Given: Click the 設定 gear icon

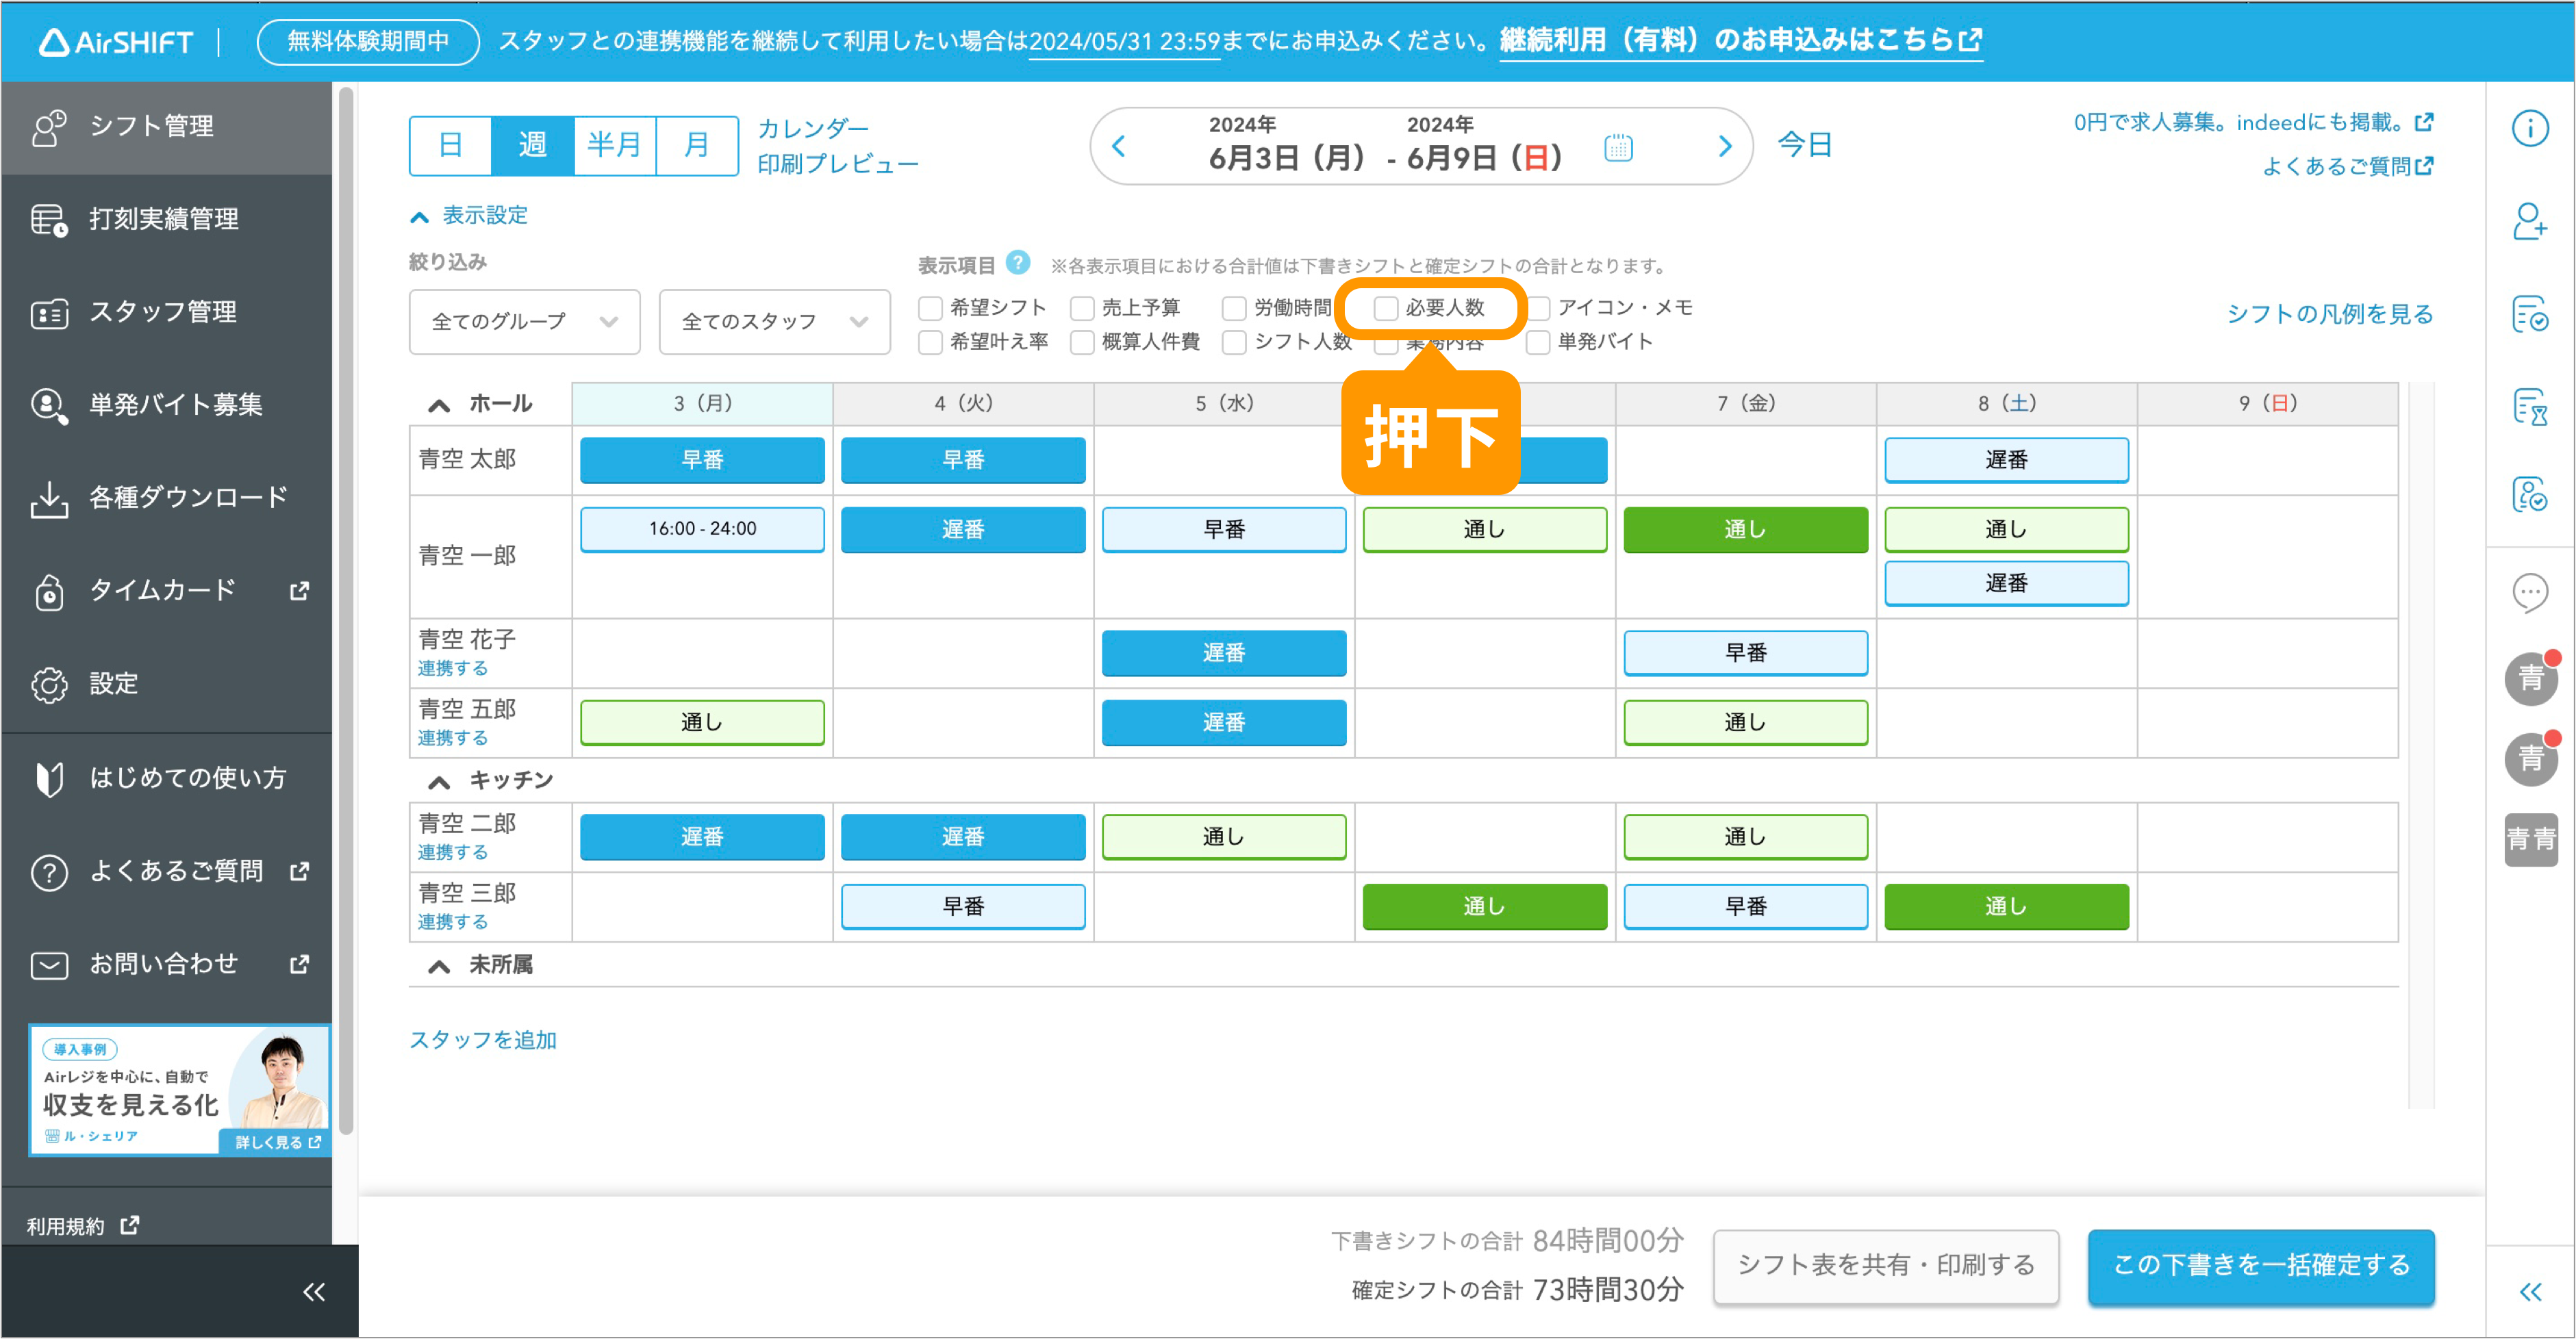Looking at the screenshot, I should coord(49,685).
